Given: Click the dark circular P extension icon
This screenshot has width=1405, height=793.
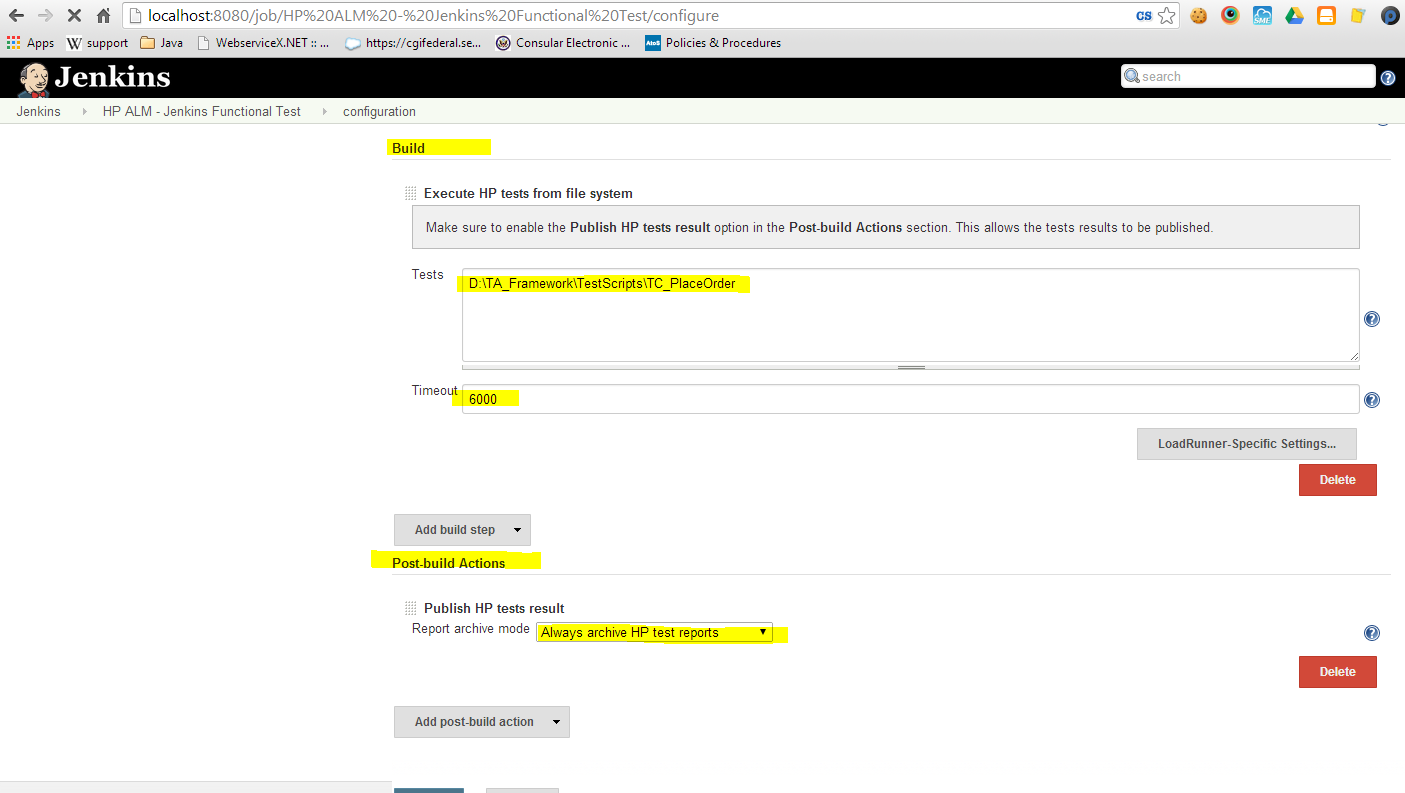Looking at the screenshot, I should click(1389, 16).
